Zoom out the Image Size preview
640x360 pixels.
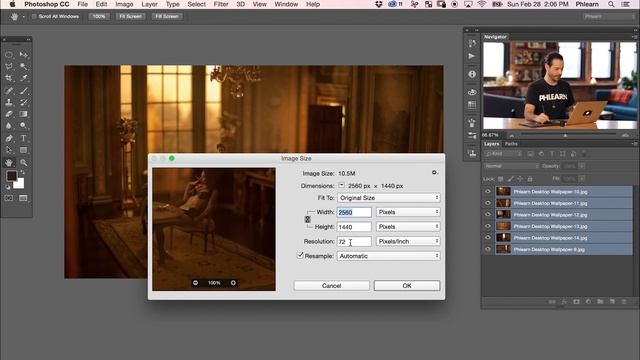196,283
